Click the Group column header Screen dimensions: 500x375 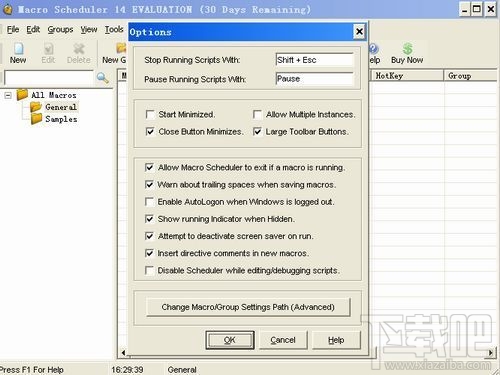pyautogui.click(x=471, y=76)
